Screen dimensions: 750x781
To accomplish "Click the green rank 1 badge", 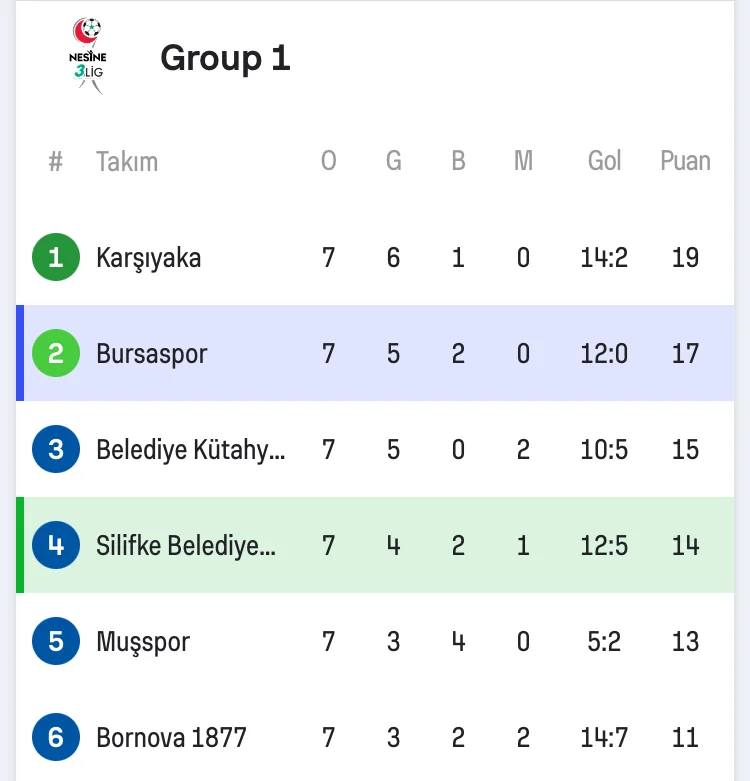I will [55, 258].
